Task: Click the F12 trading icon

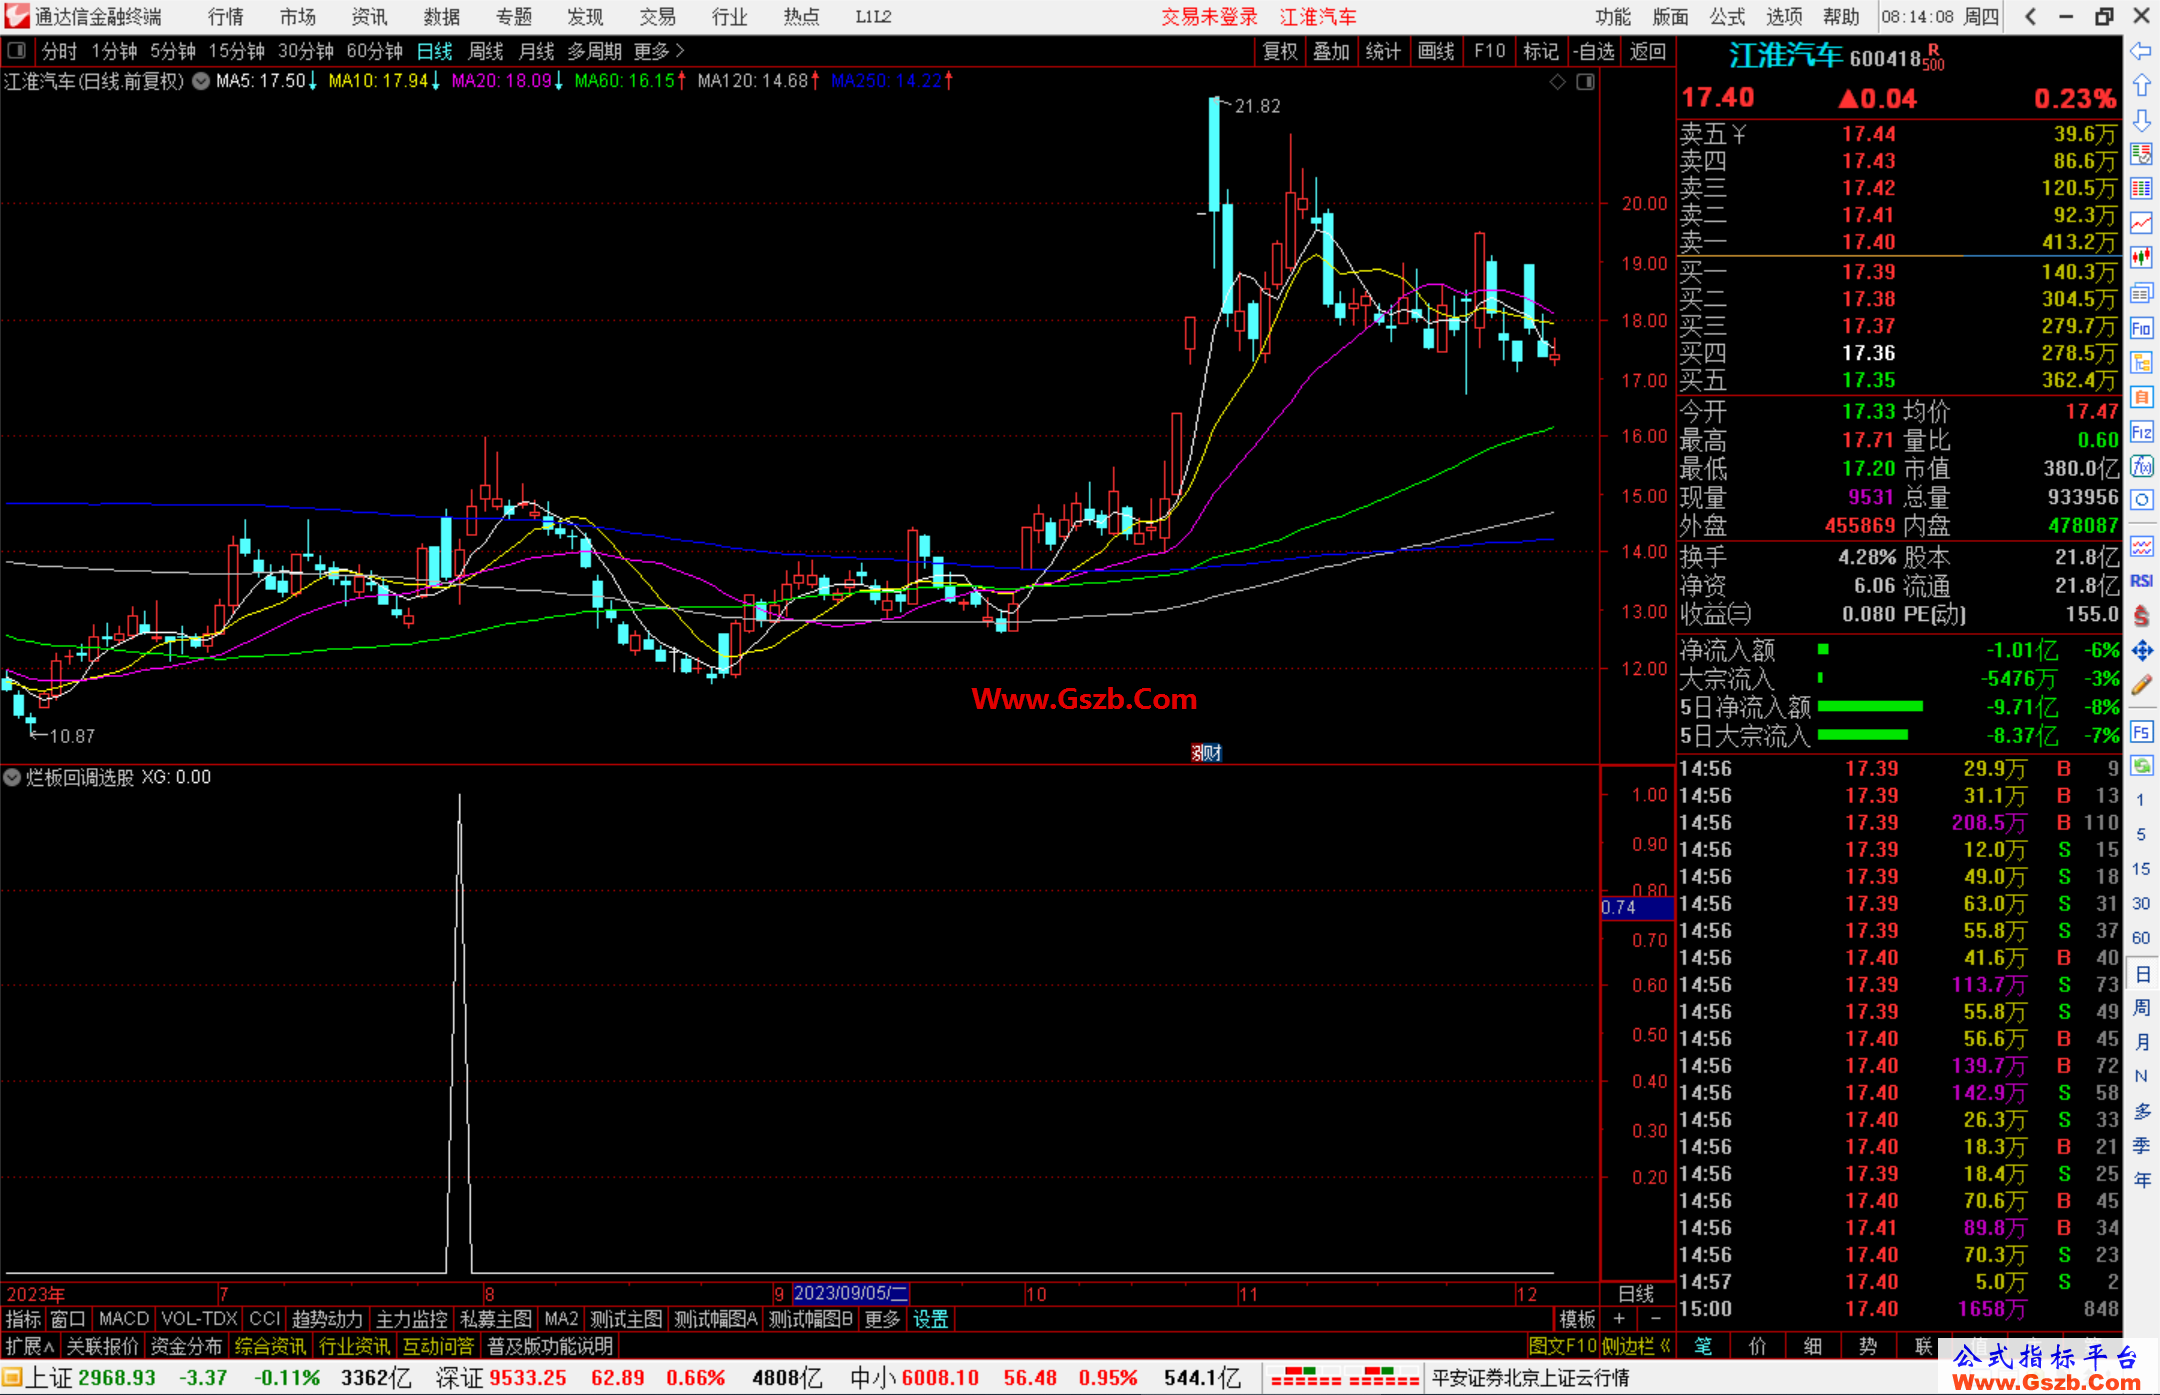Action: (2141, 432)
